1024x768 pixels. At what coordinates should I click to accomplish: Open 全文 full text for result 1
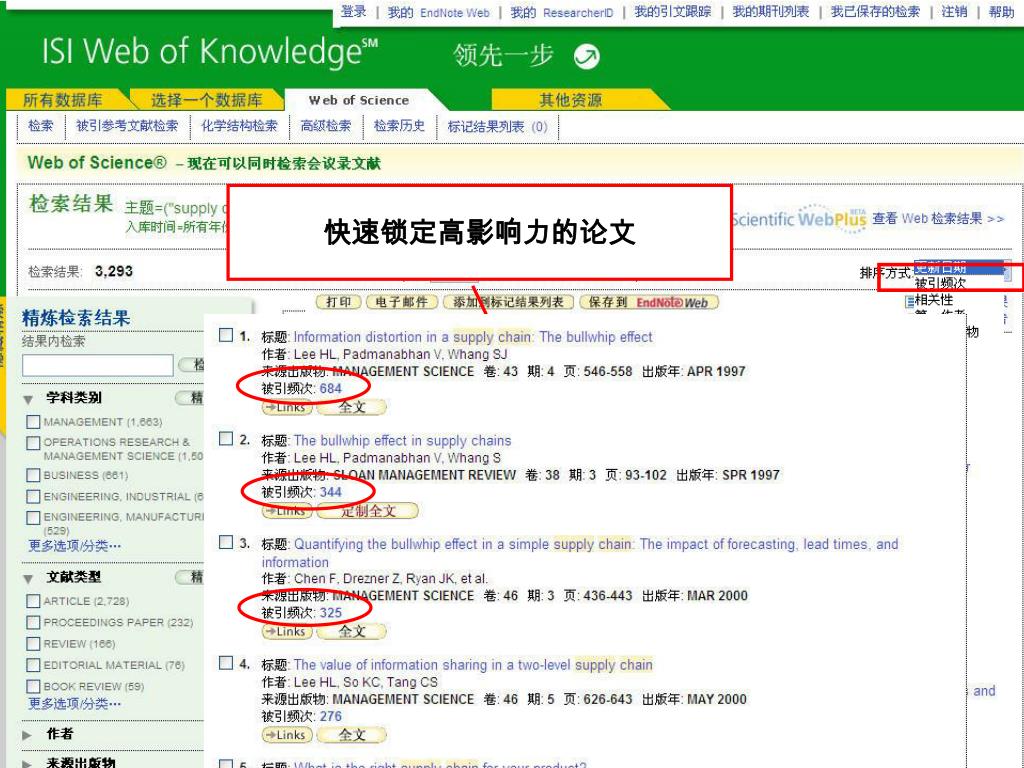pyautogui.click(x=352, y=408)
